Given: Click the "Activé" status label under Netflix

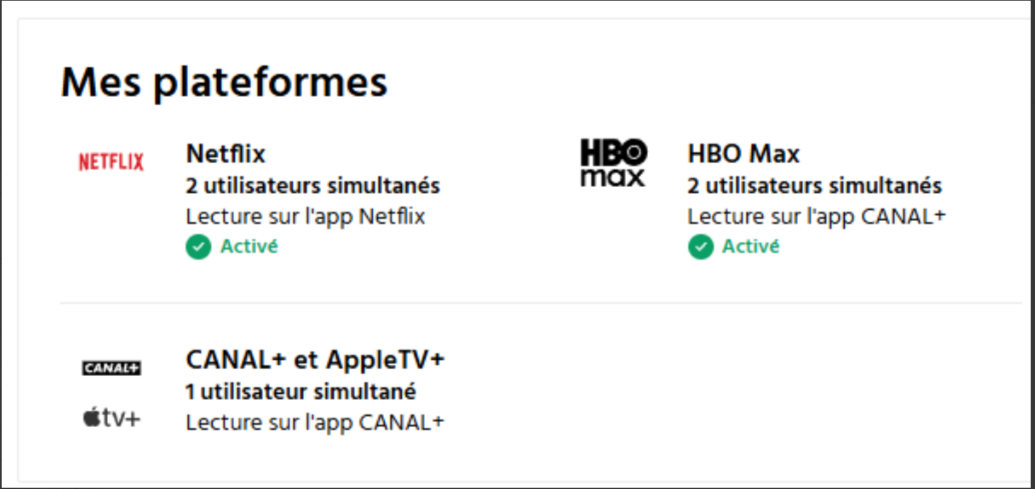Looking at the screenshot, I should [x=249, y=247].
